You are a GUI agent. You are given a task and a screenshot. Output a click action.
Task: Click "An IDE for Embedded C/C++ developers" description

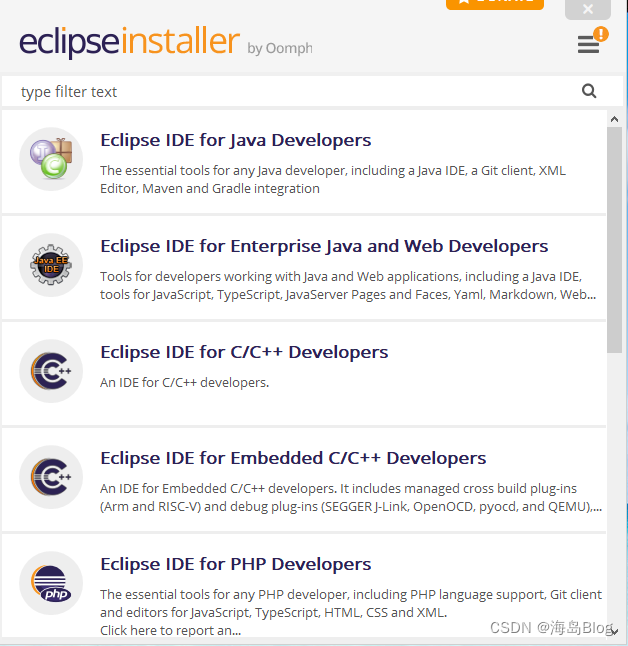(x=351, y=497)
